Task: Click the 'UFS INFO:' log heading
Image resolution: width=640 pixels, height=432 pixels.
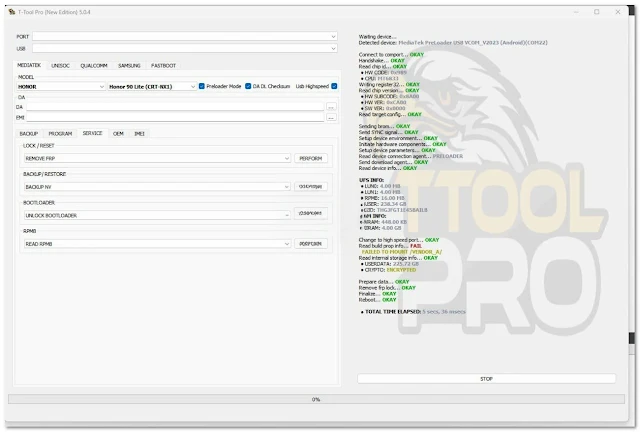Action: 371,180
